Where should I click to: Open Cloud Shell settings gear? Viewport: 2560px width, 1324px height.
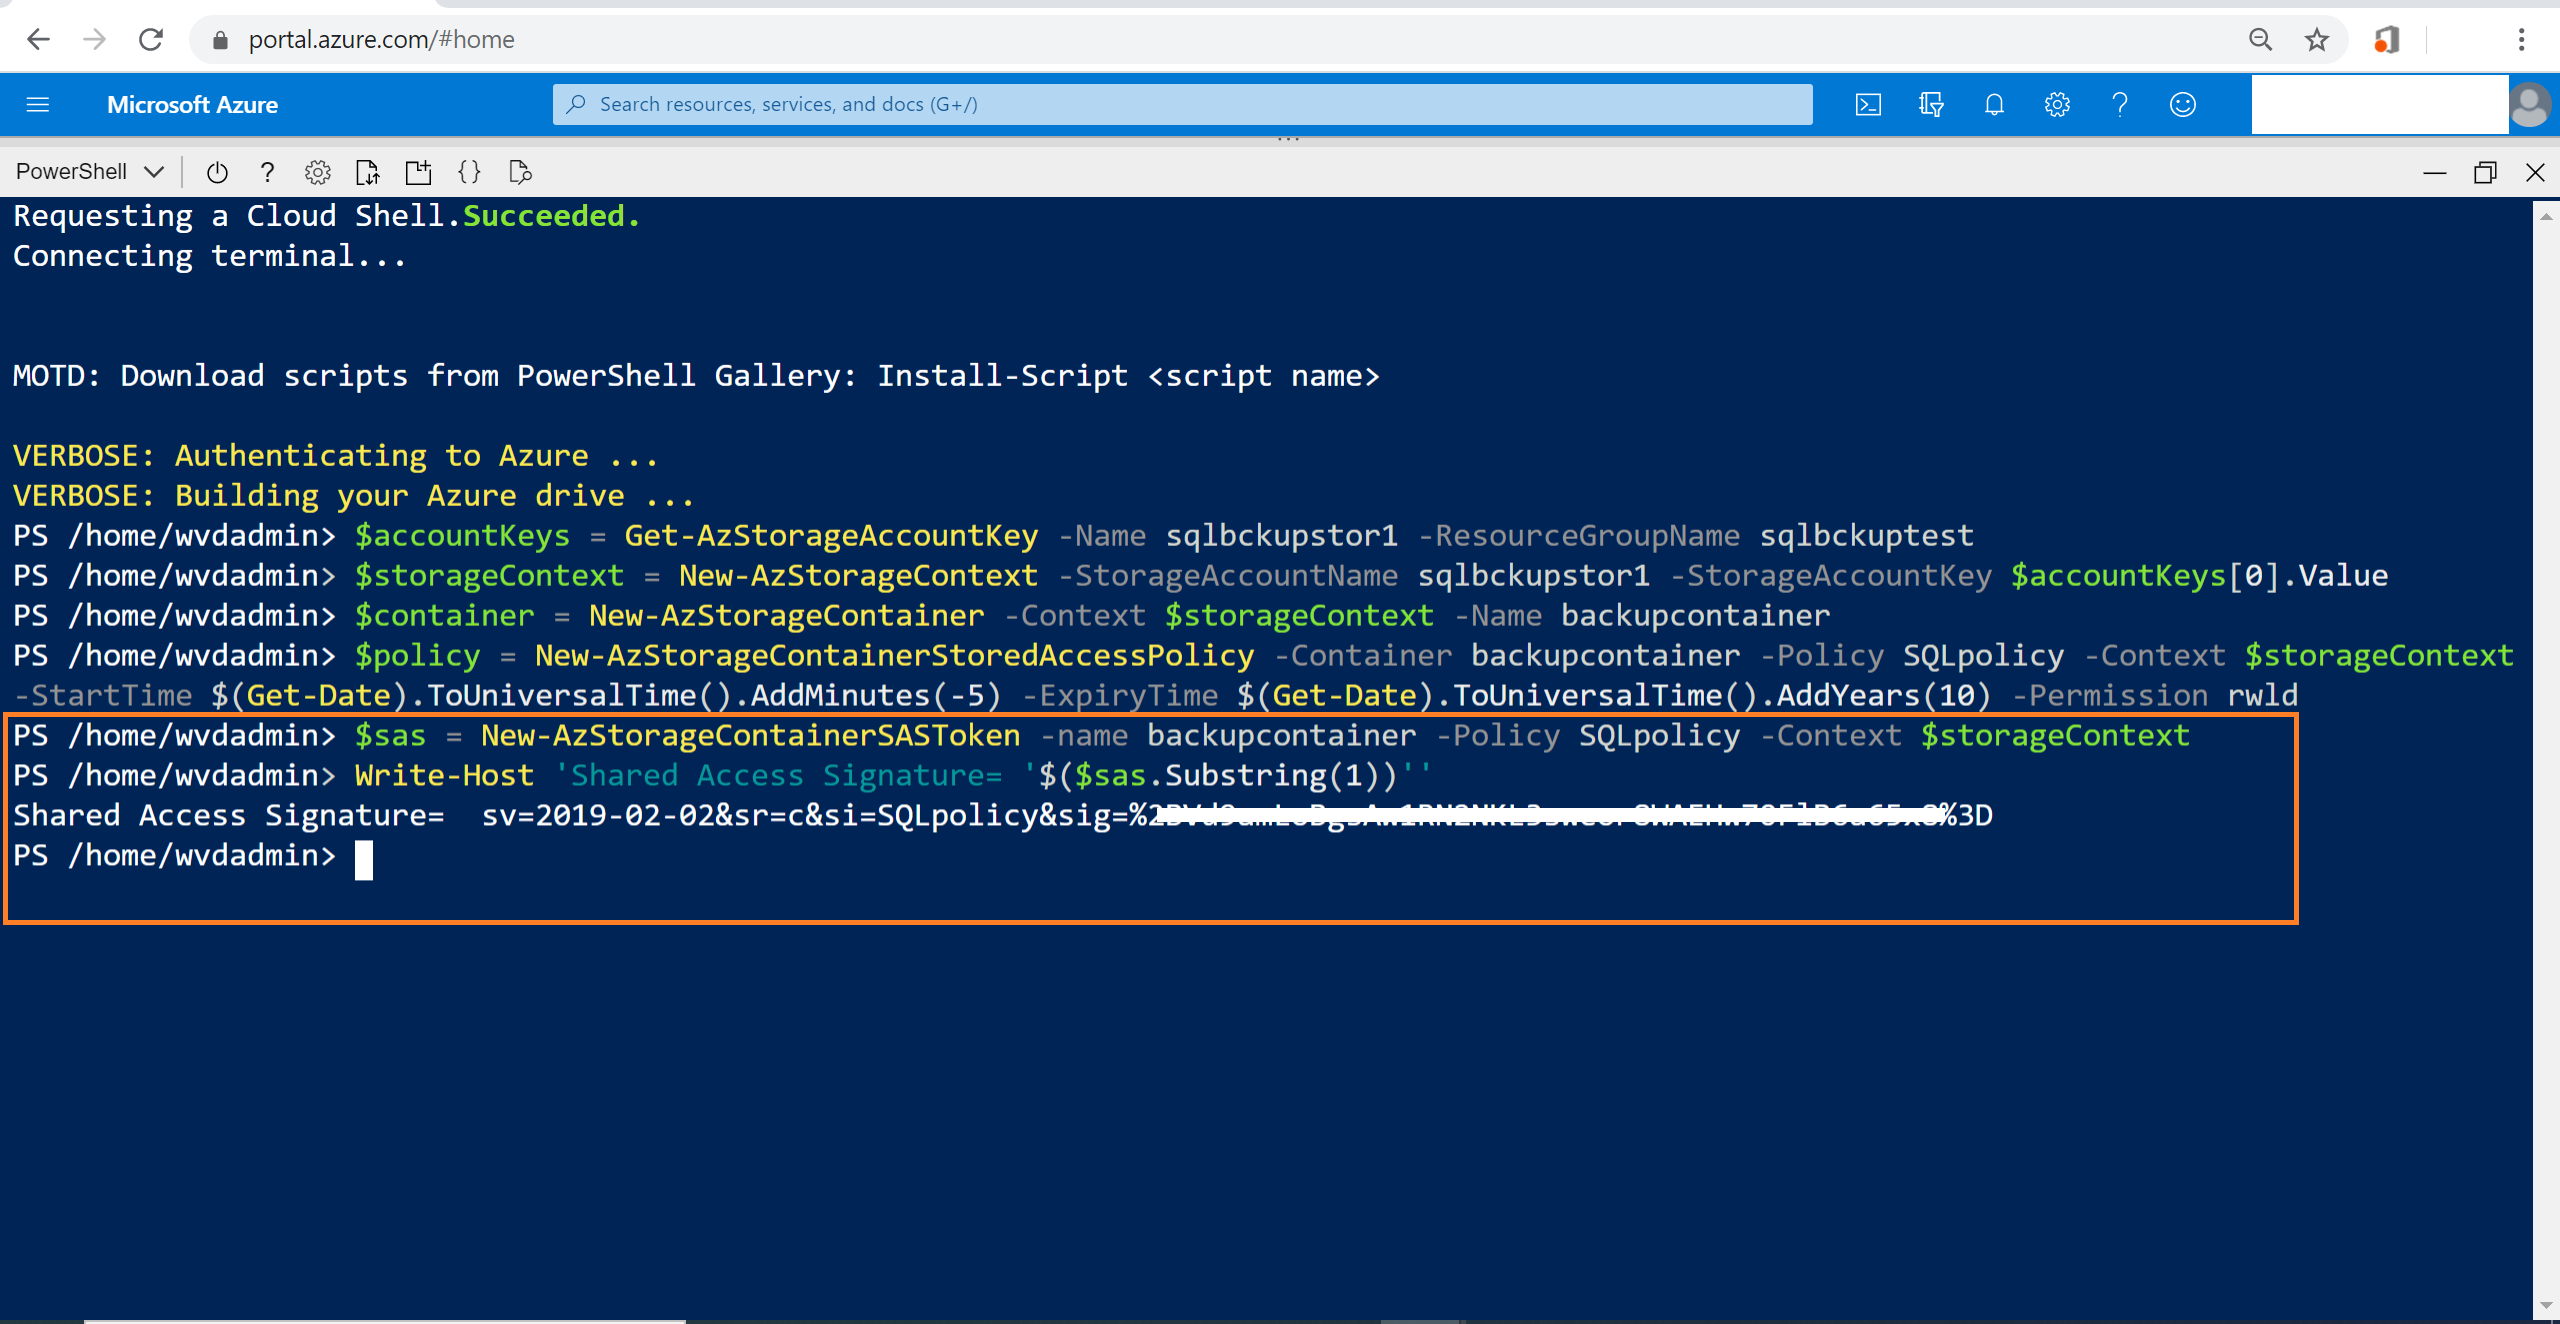tap(318, 172)
